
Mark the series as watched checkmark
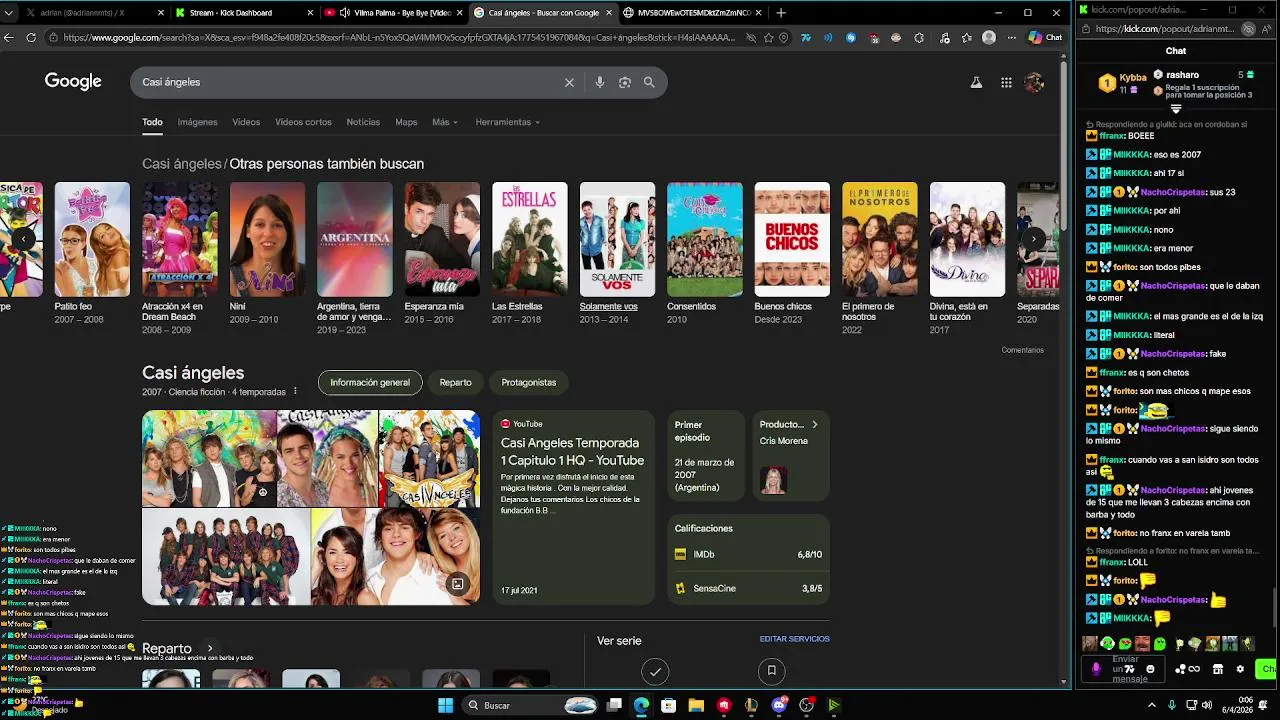[x=655, y=672]
